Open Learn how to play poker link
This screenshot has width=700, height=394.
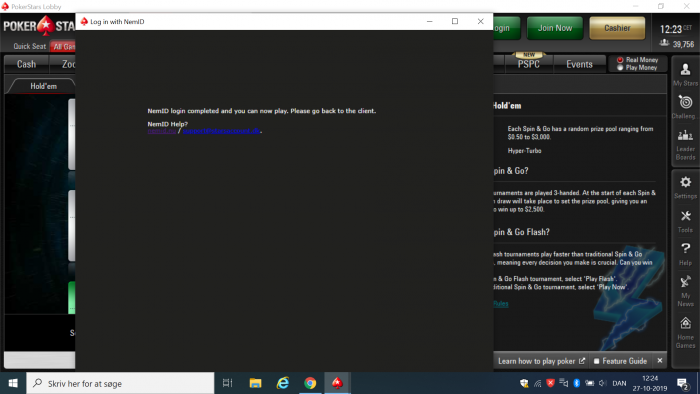tap(541, 361)
